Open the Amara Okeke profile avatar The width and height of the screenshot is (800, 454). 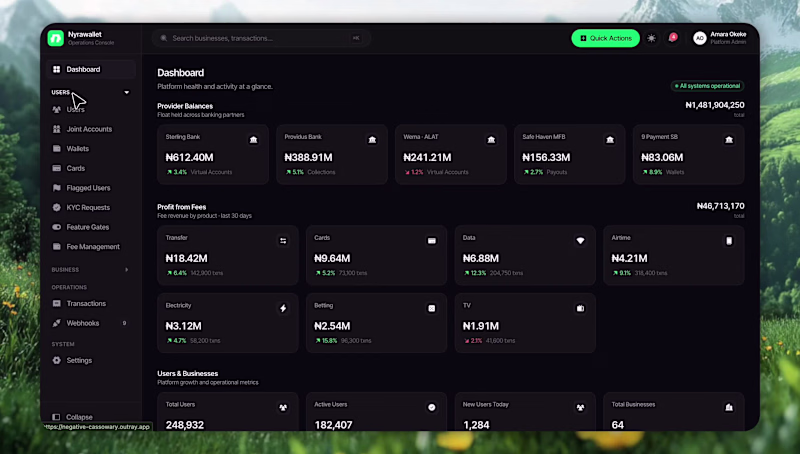click(x=699, y=38)
